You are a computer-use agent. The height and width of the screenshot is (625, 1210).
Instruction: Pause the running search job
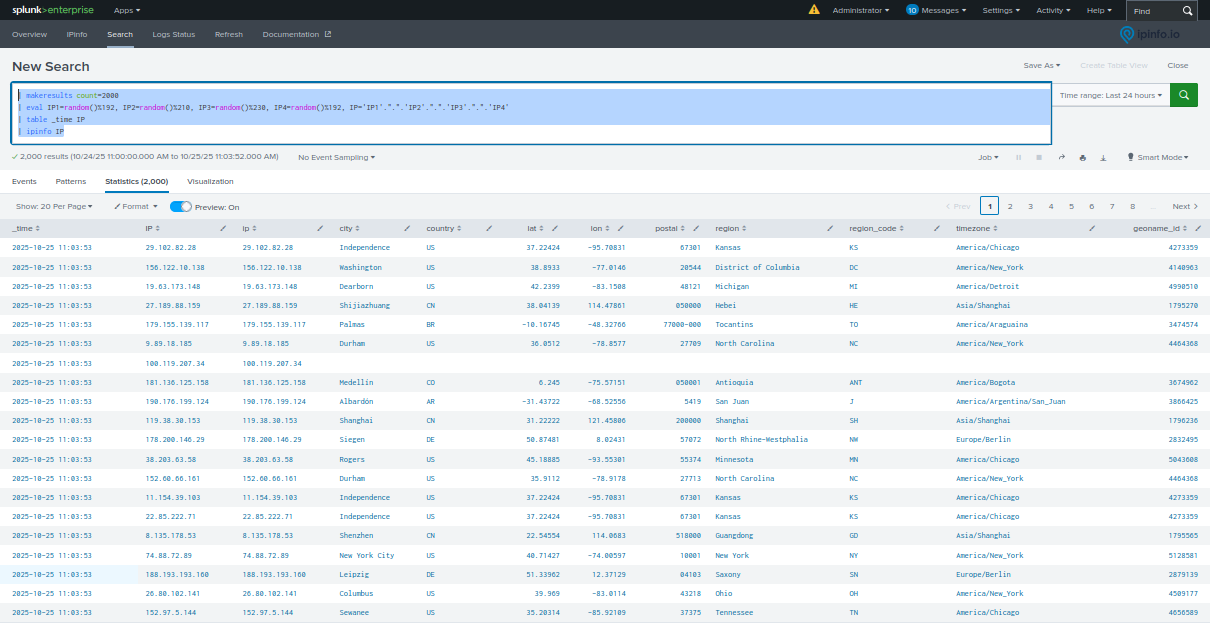coord(1019,157)
